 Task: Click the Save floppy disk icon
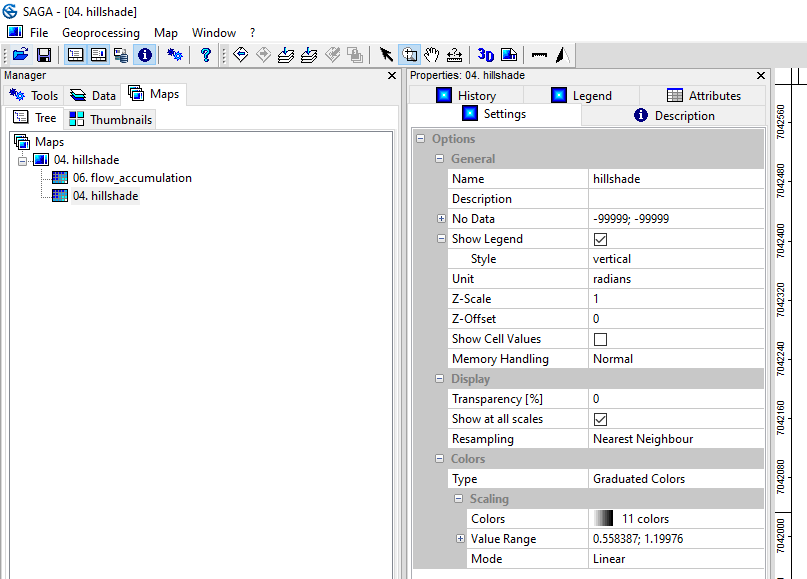(x=44, y=55)
